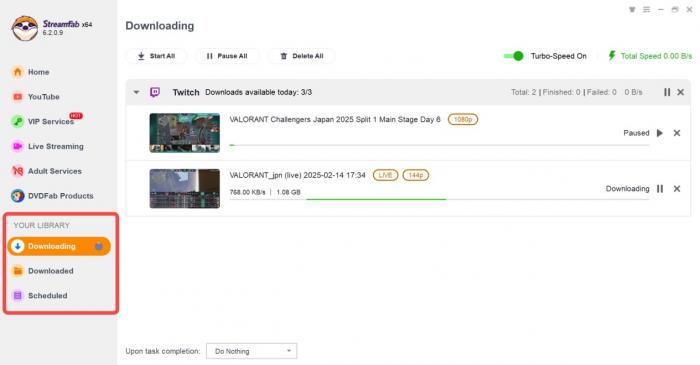Viewport: 700px width, 365px height.
Task: Click the lightning Total Speed icon
Action: coord(612,56)
